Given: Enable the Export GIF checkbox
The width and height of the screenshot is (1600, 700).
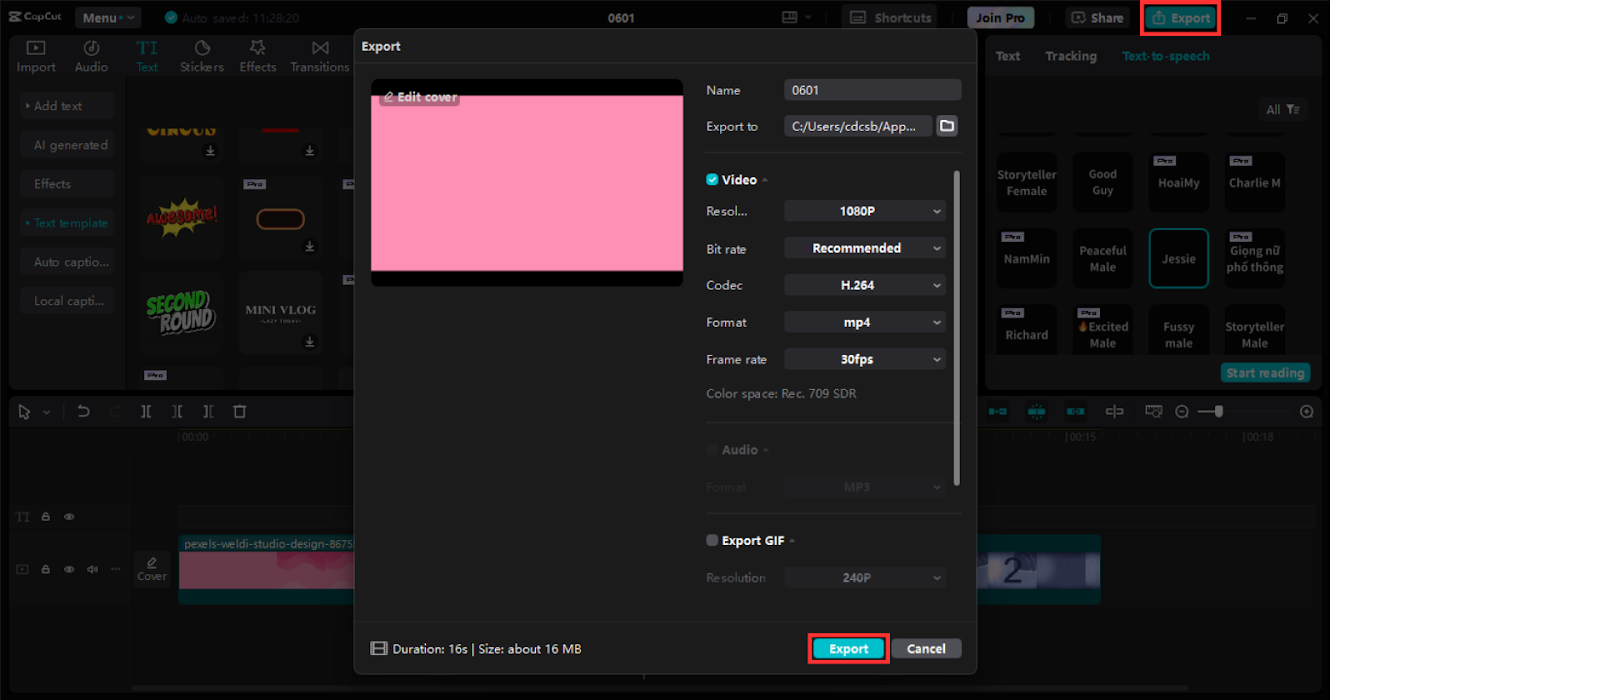Looking at the screenshot, I should pos(712,540).
